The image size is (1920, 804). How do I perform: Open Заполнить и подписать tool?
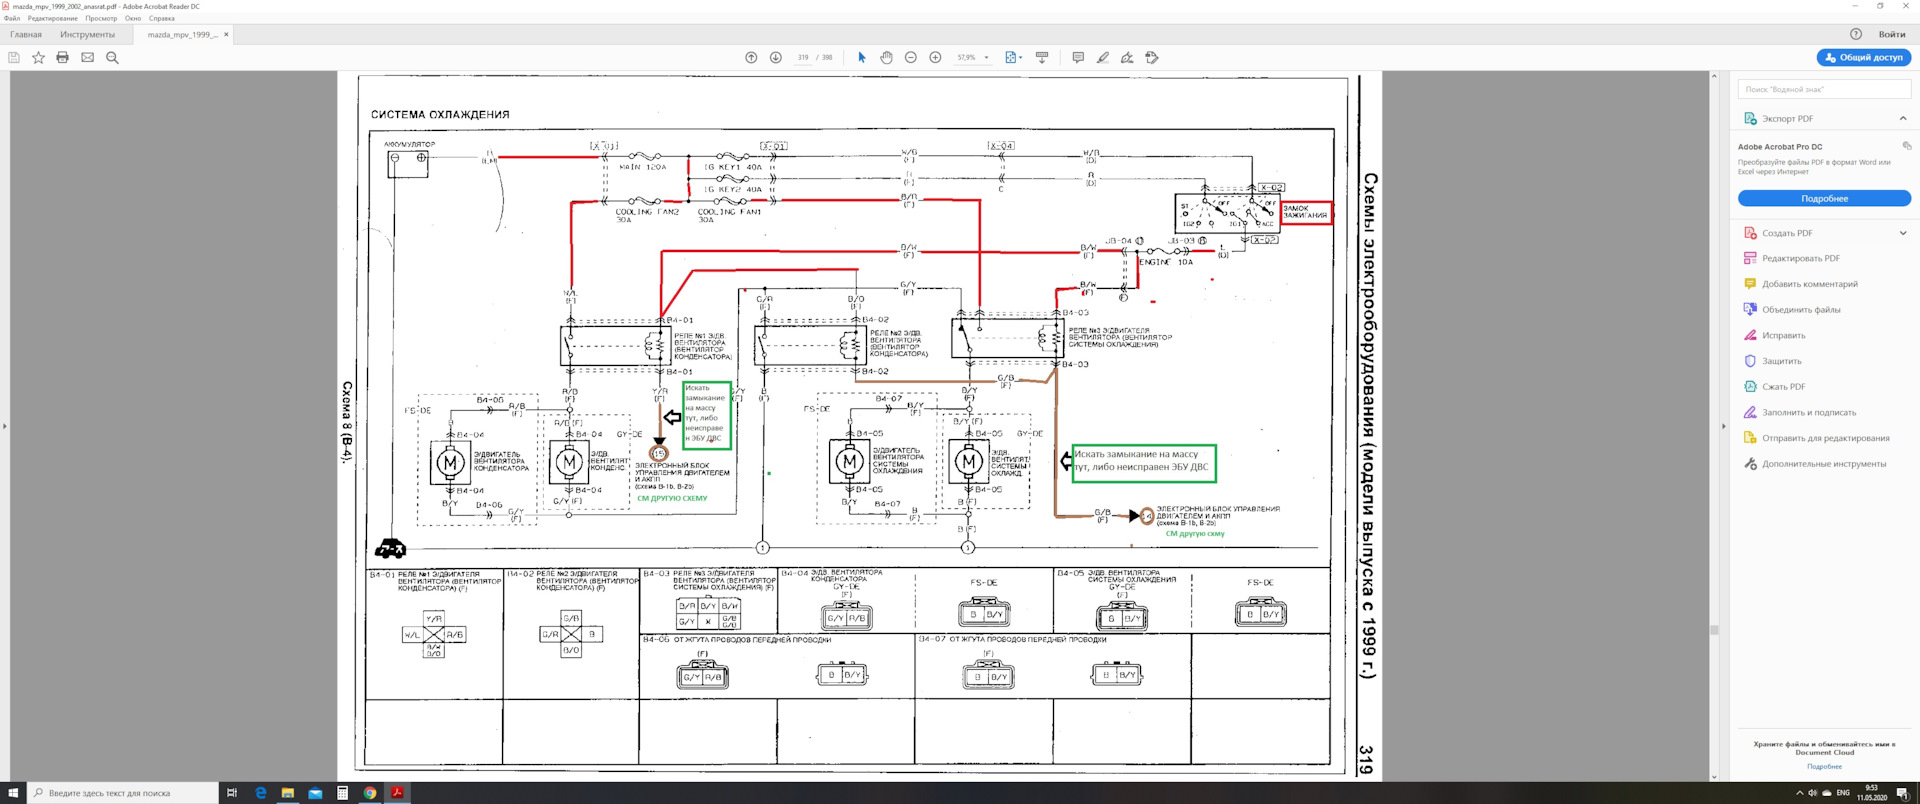tap(1808, 413)
